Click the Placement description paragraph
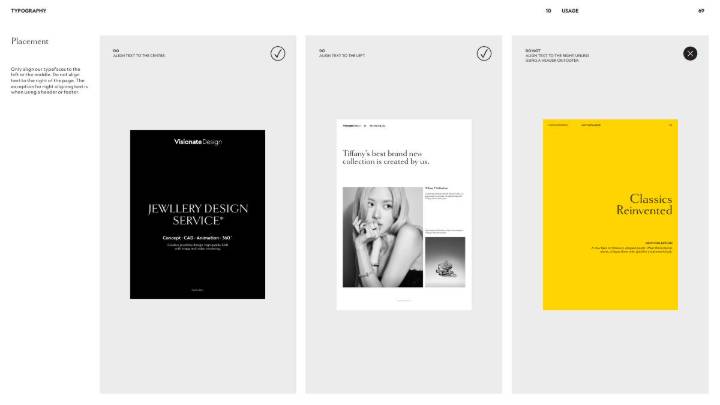This screenshot has height=405, width=720. pos(49,80)
